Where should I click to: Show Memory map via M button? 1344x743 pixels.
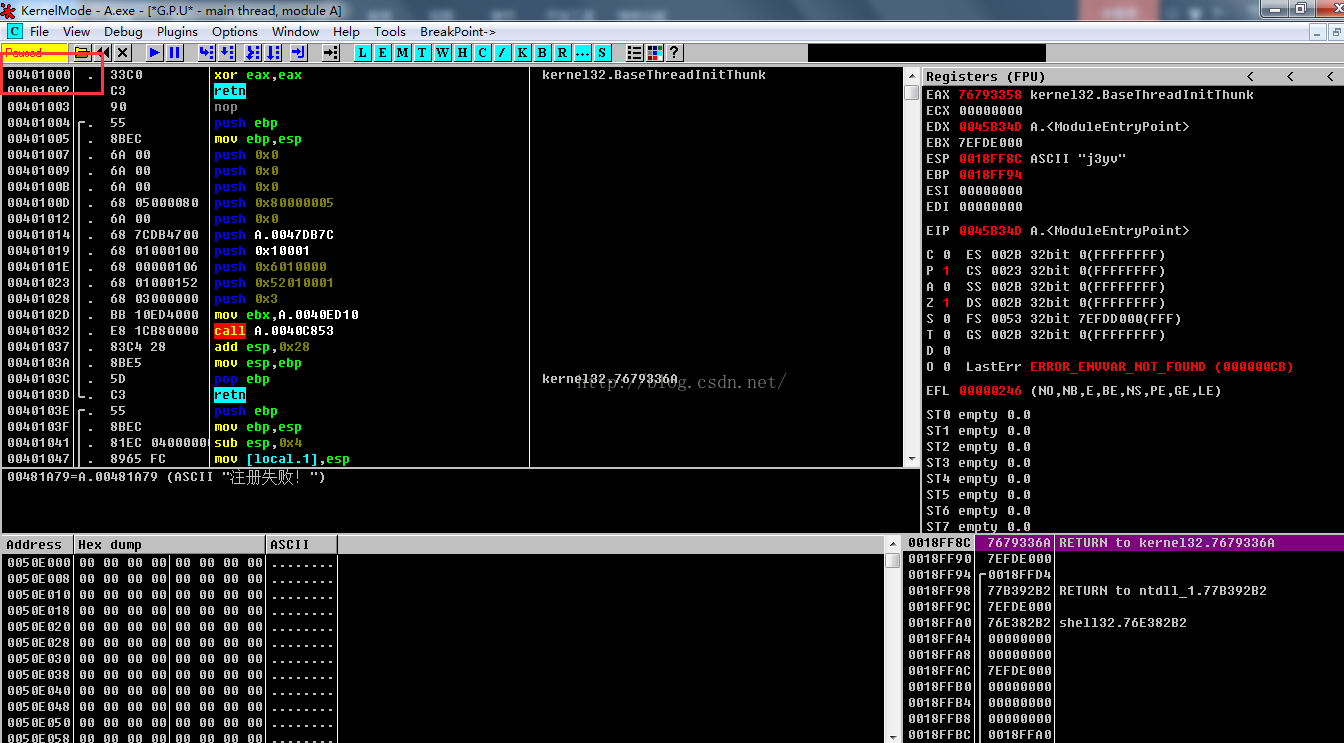pos(402,52)
